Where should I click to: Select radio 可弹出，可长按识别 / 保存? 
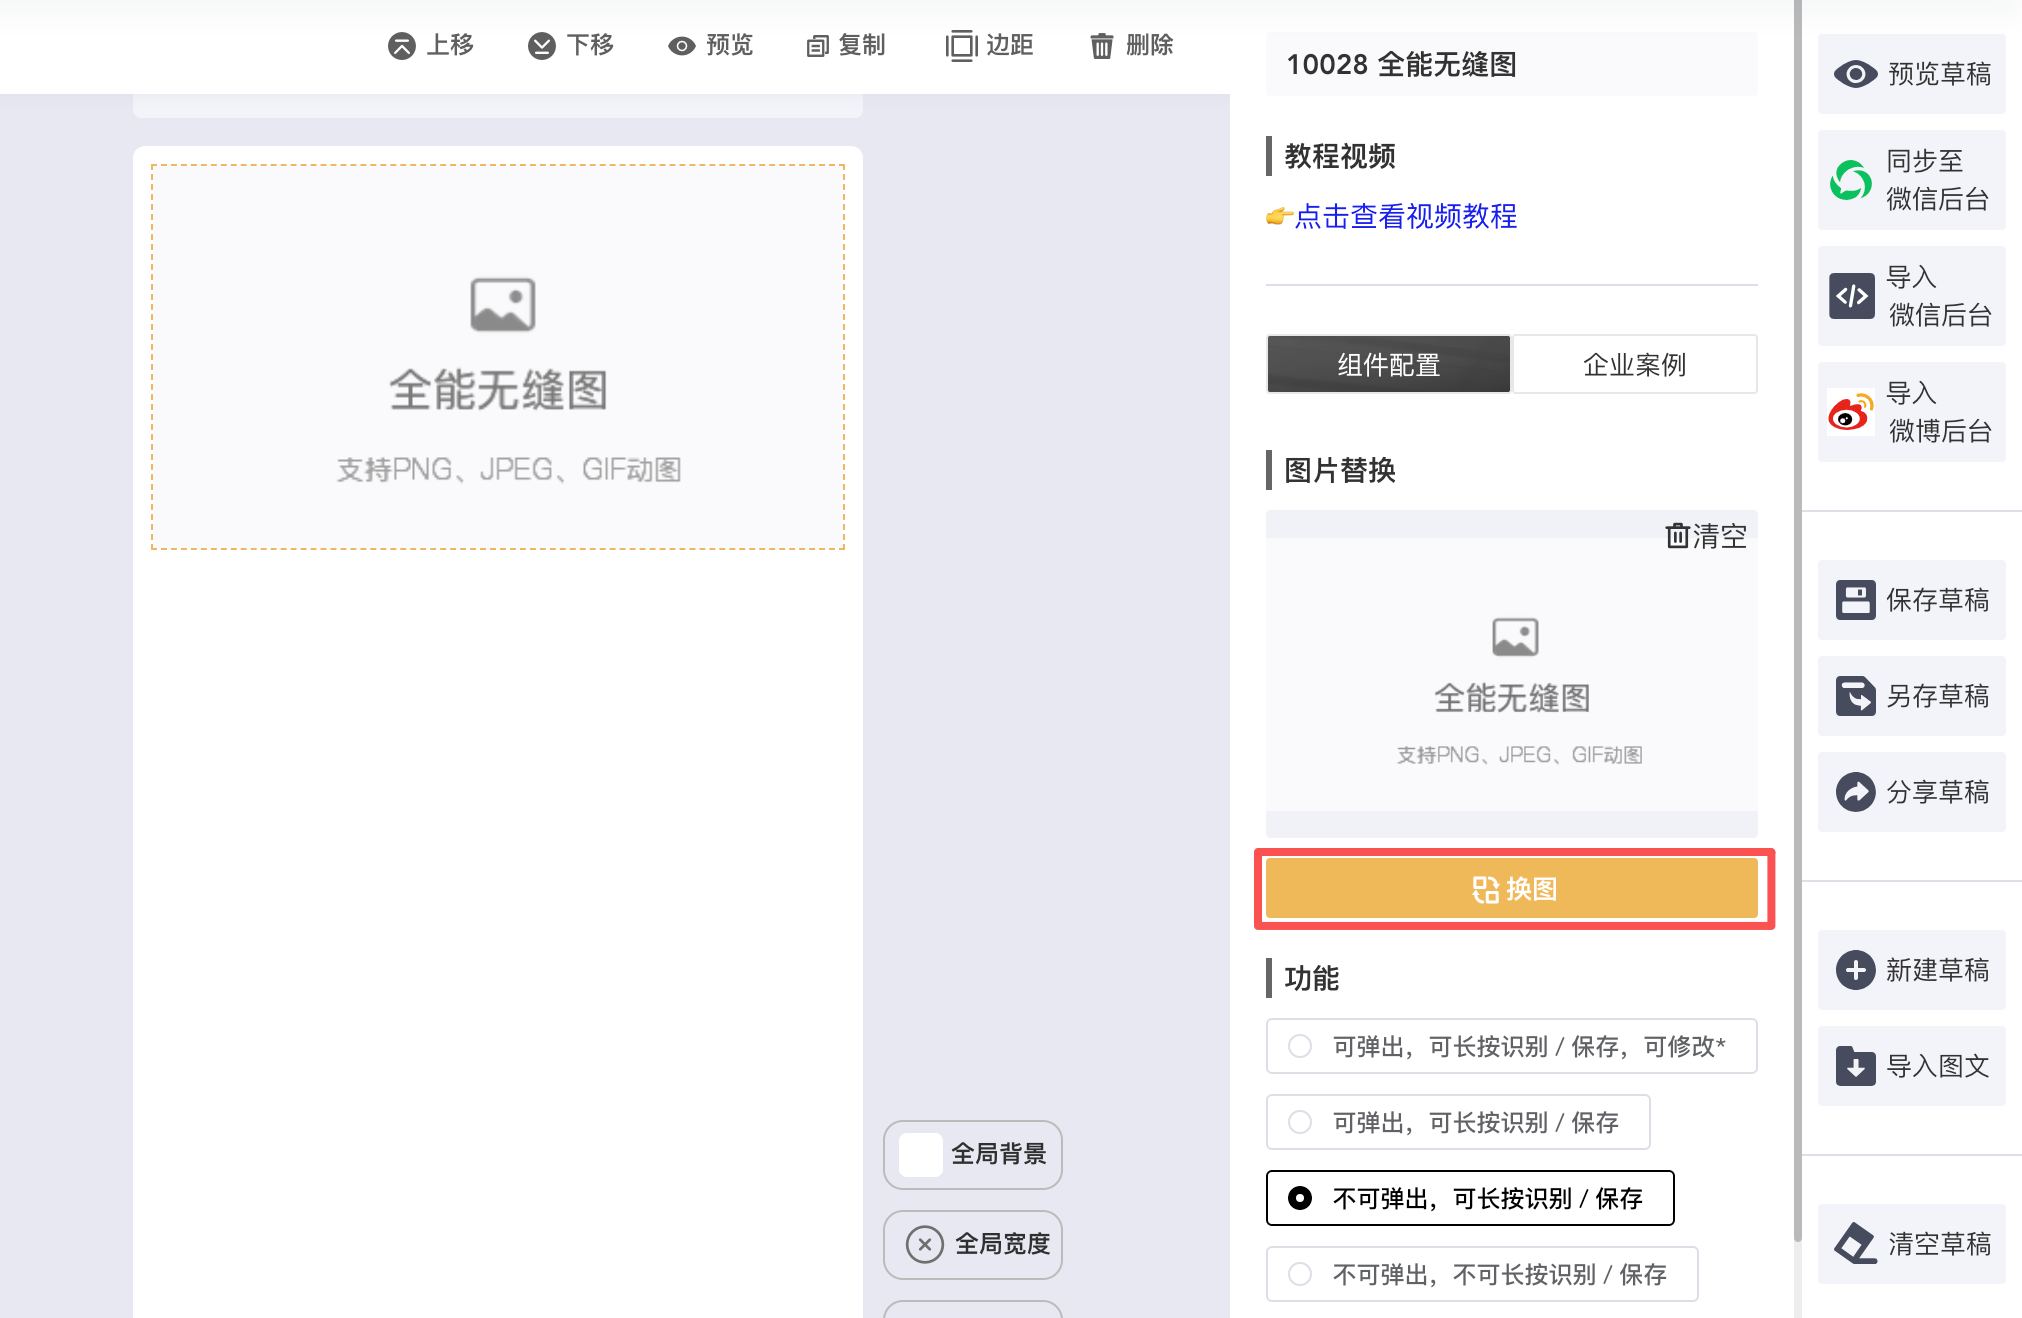pos(1300,1122)
